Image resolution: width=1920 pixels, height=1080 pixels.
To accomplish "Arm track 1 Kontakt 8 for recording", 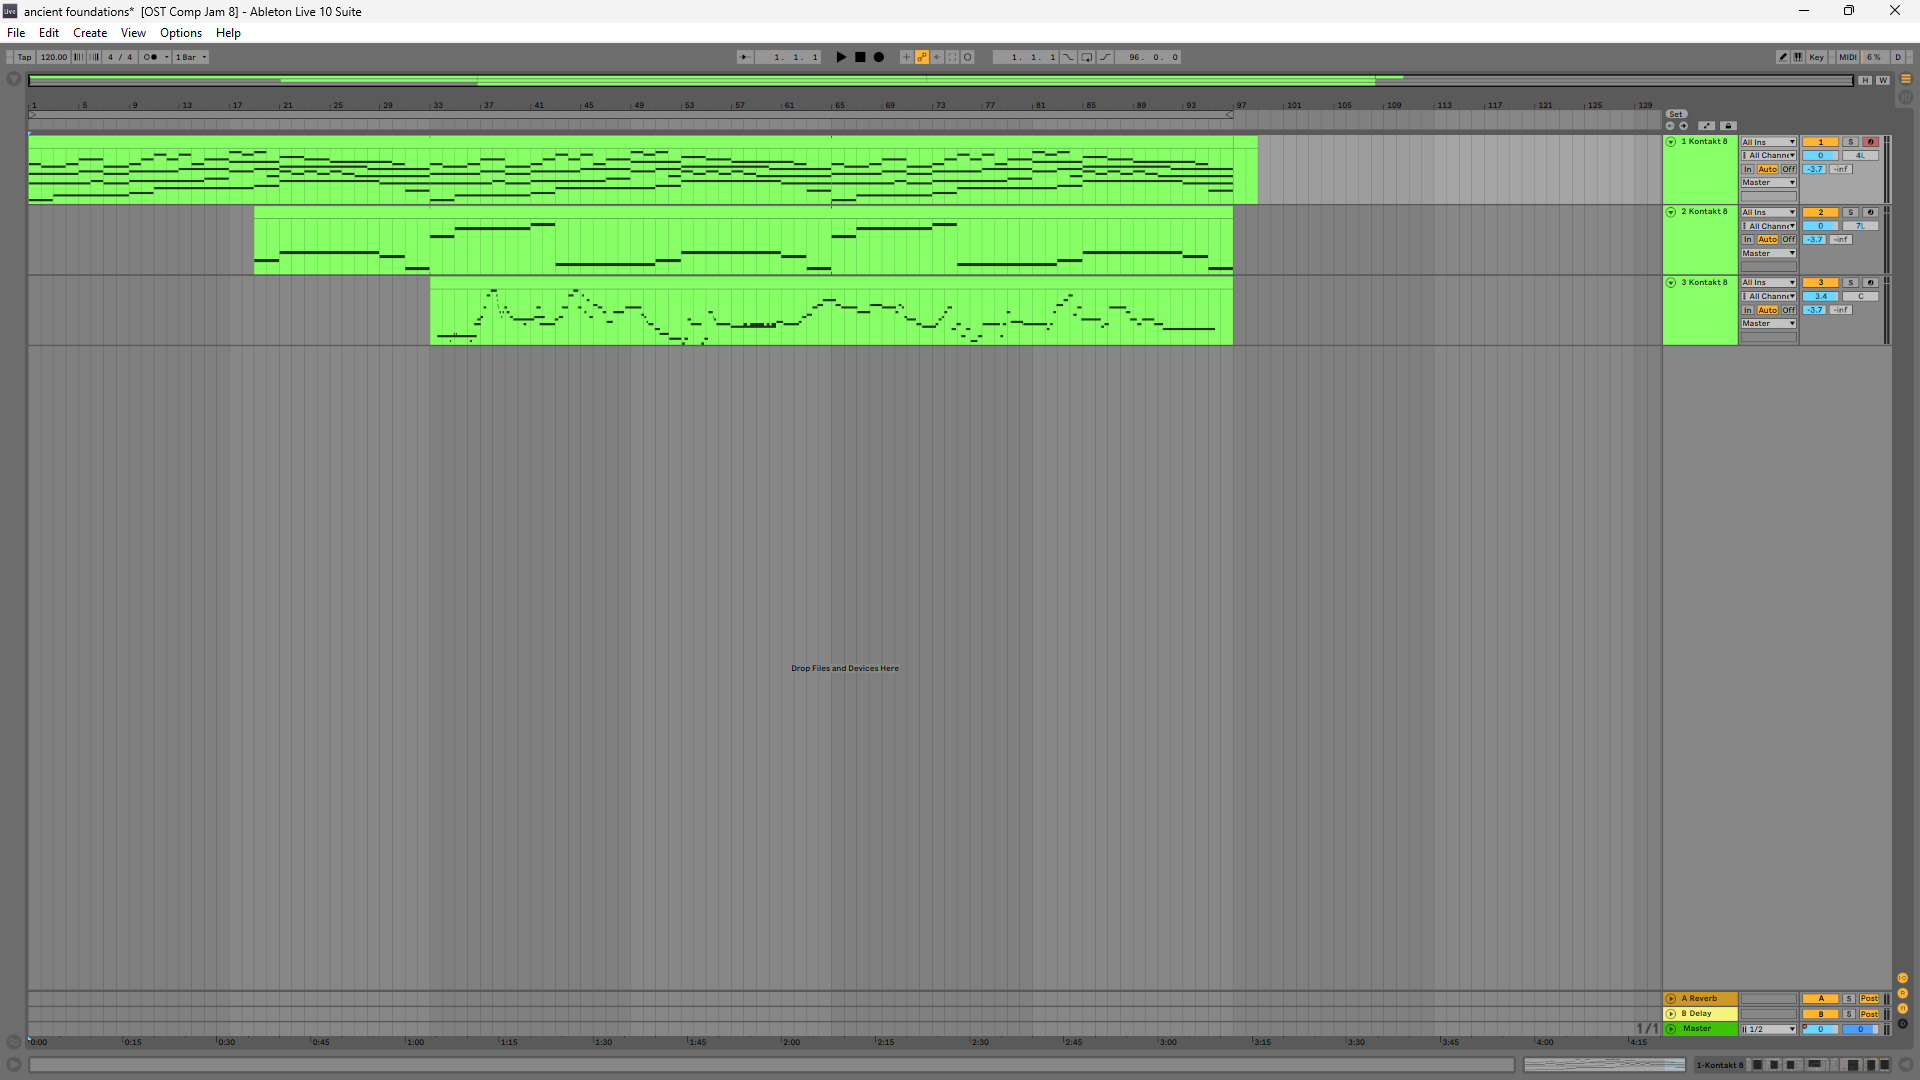I will tap(1870, 142).
